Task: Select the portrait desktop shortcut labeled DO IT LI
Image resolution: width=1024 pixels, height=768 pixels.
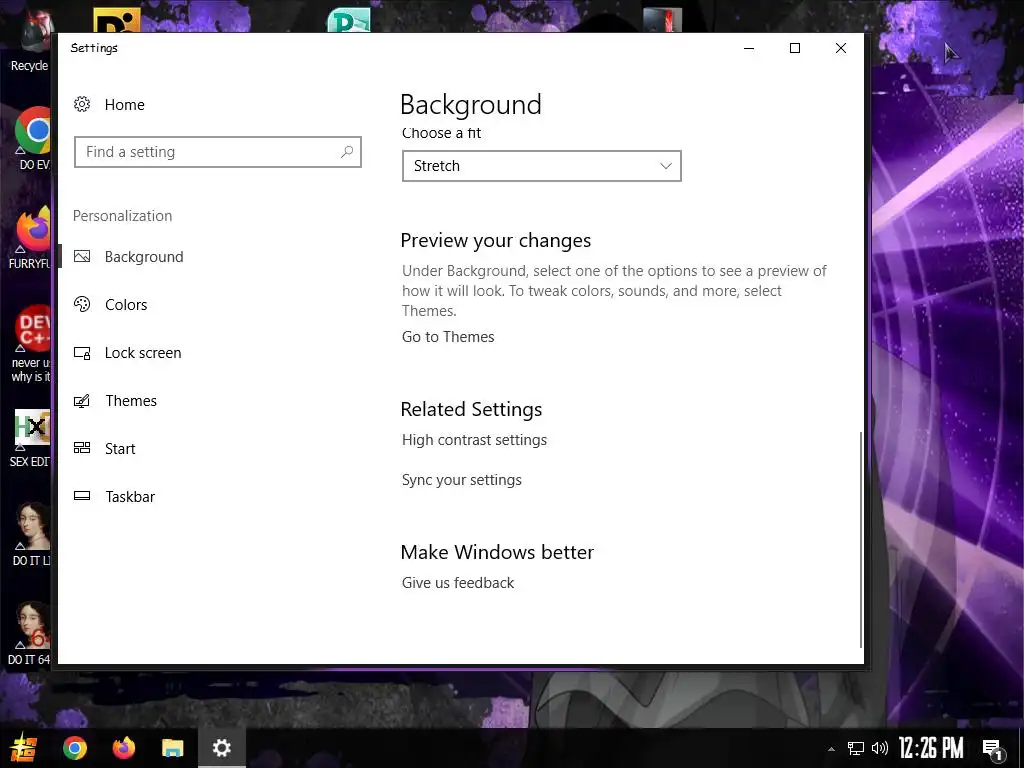Action: [31, 534]
